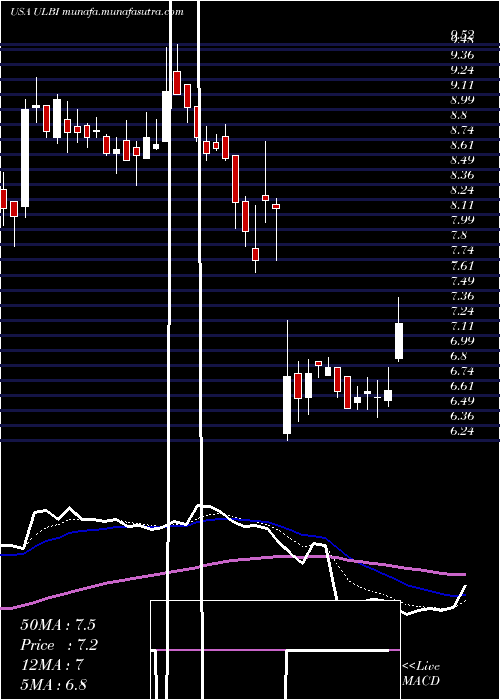Select the 8.36 price level label

pos(462,175)
